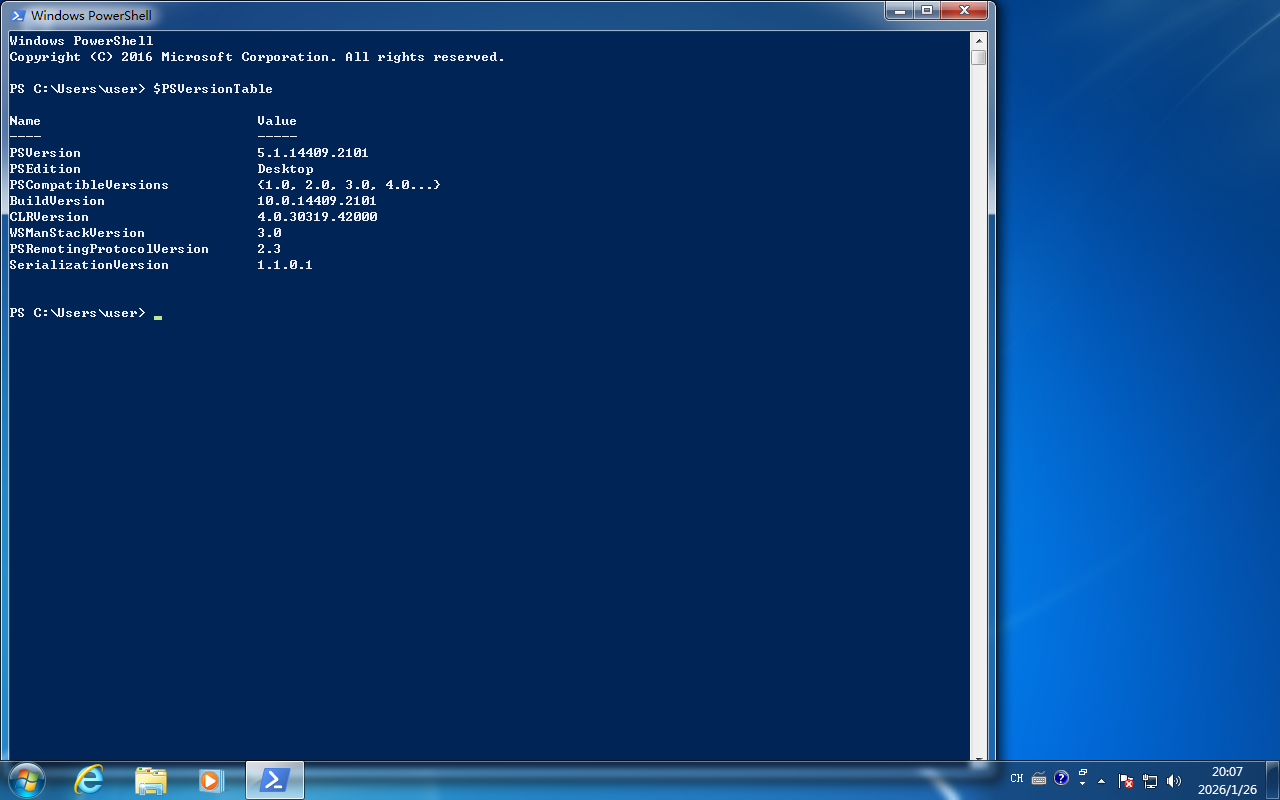
Task: Click the vertical scrollbar thumb in the console
Action: point(978,58)
